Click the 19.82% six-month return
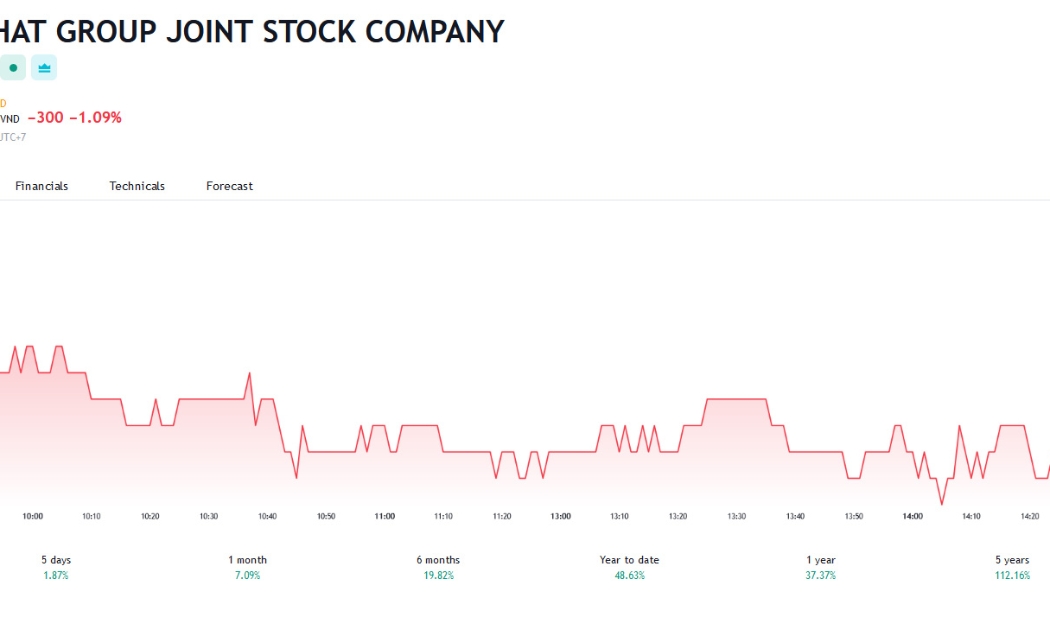Viewport: 1050px width, 630px height. coord(439,575)
